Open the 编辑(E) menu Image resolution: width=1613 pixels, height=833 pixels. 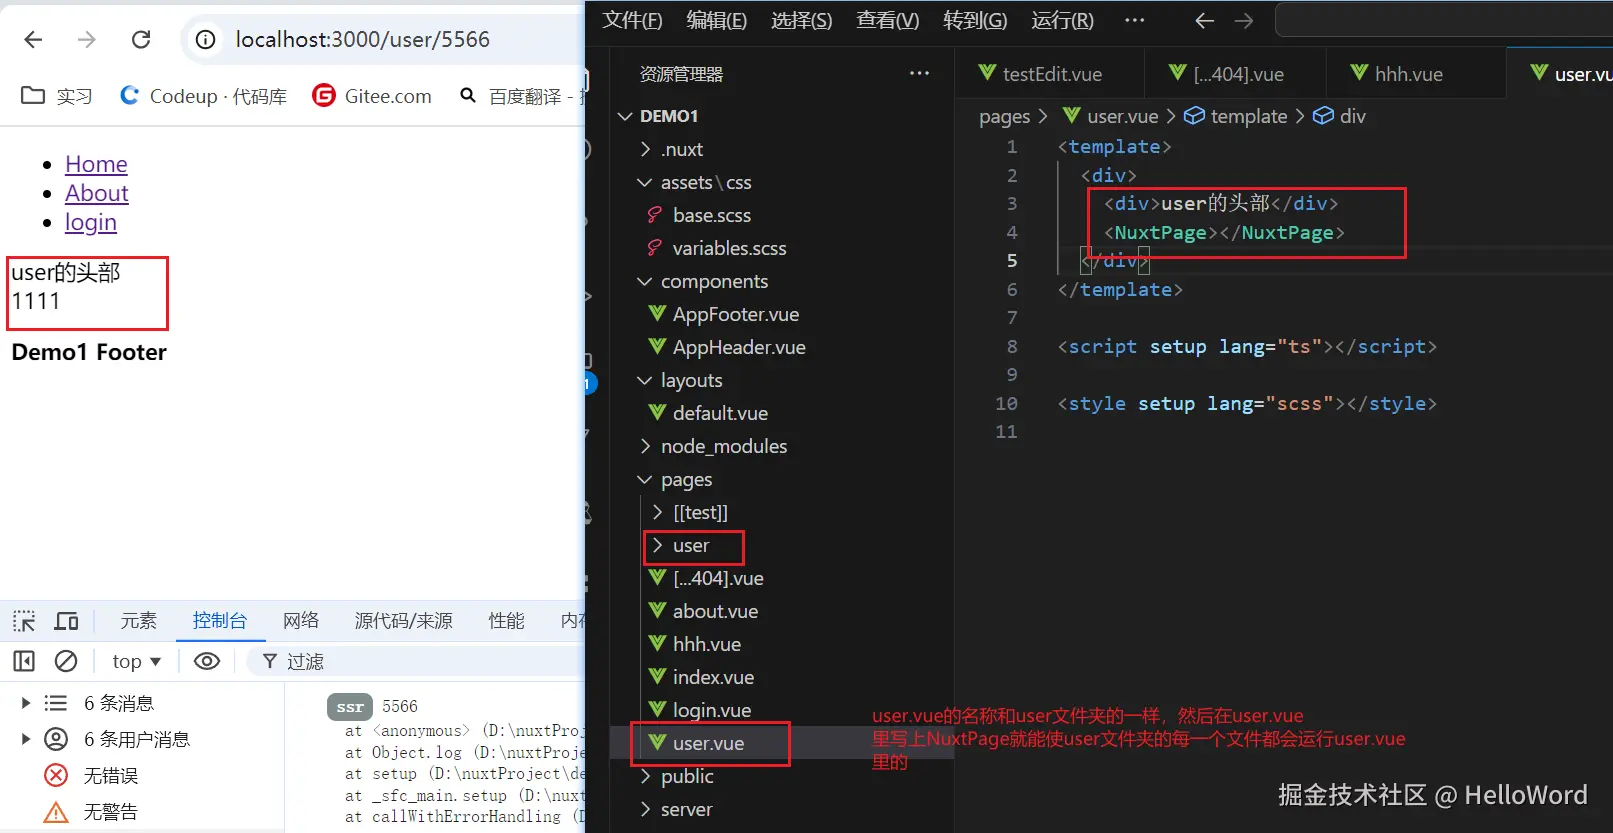point(717,20)
